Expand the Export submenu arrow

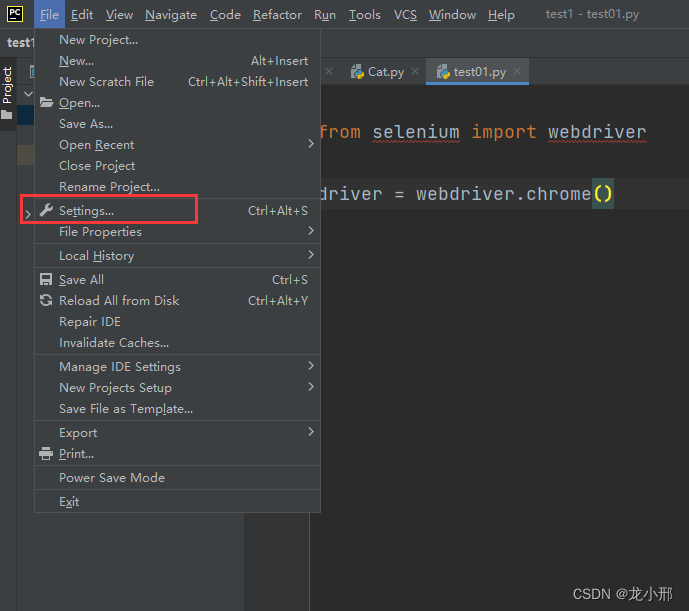pyautogui.click(x=311, y=432)
